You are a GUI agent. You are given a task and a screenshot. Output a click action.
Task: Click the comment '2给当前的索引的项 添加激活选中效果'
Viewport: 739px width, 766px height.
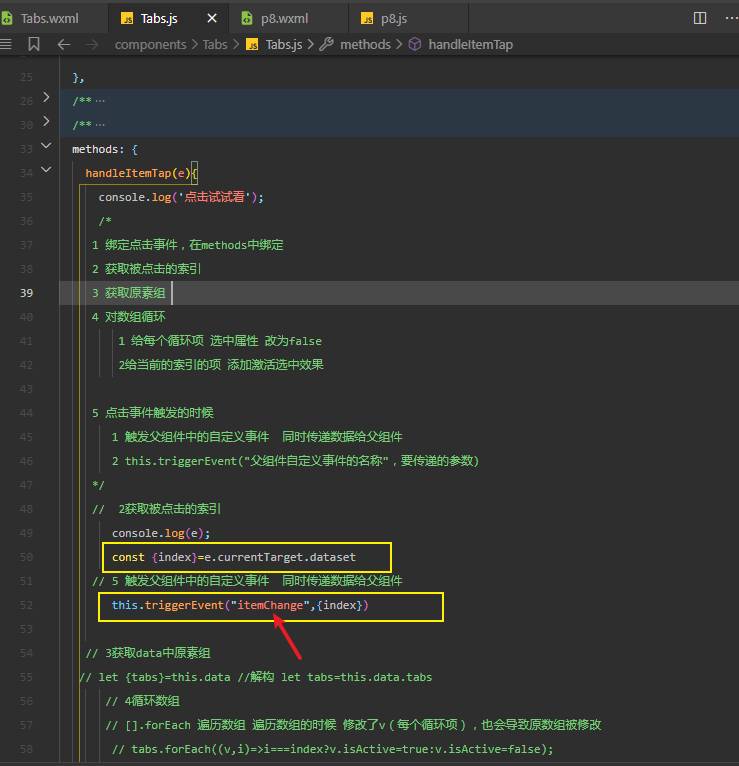click(221, 364)
